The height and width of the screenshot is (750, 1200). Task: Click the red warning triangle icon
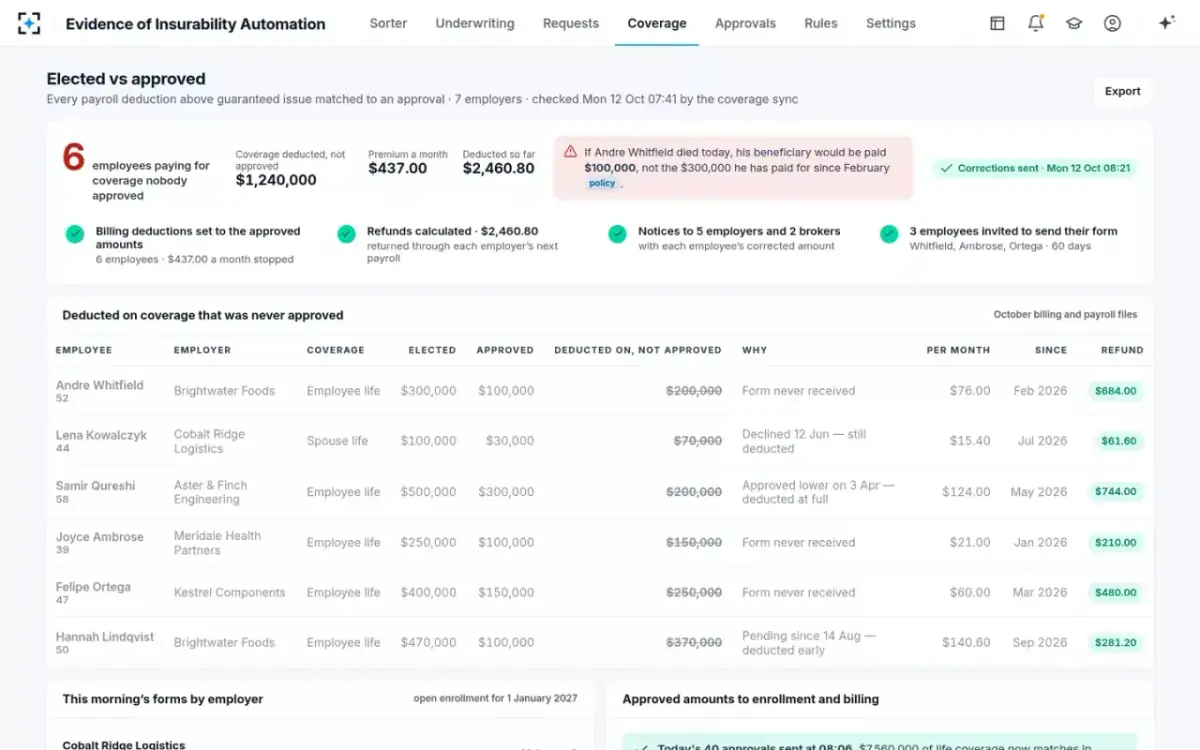click(x=570, y=152)
